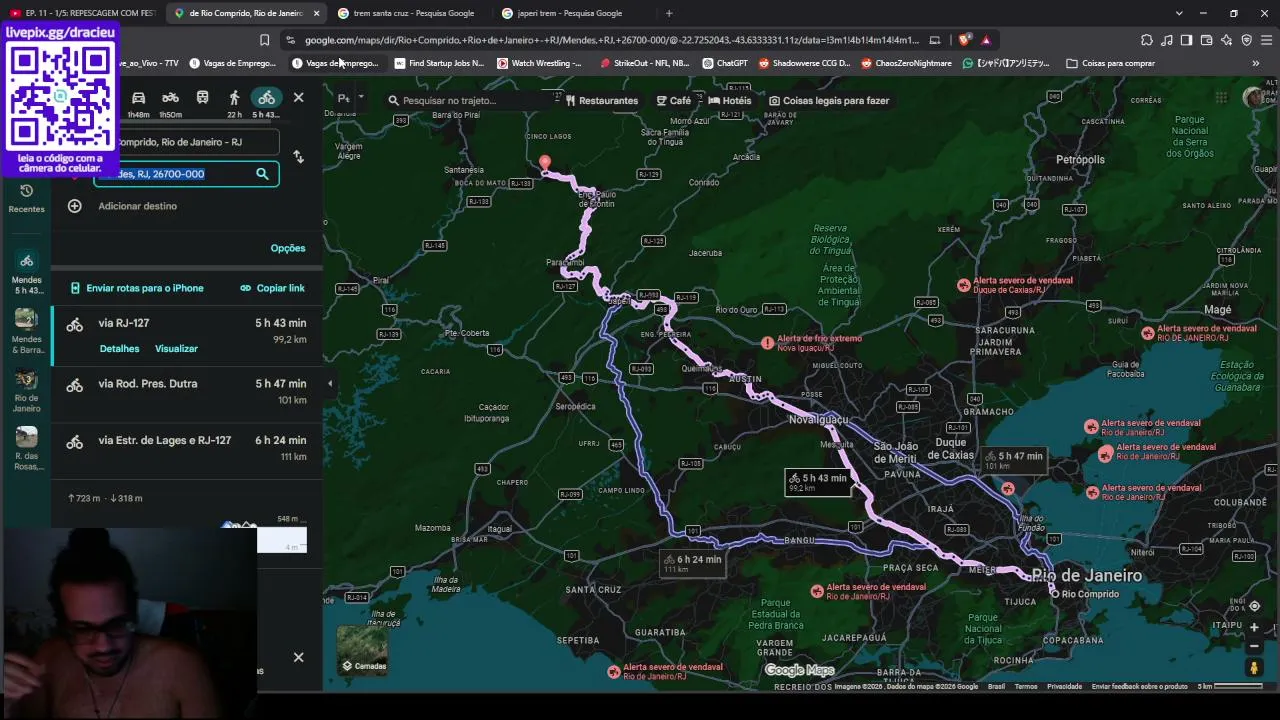Screen dimensions: 1280x720
Task: Open Coisas para comprar bookmarks folder
Action: pos(1111,63)
